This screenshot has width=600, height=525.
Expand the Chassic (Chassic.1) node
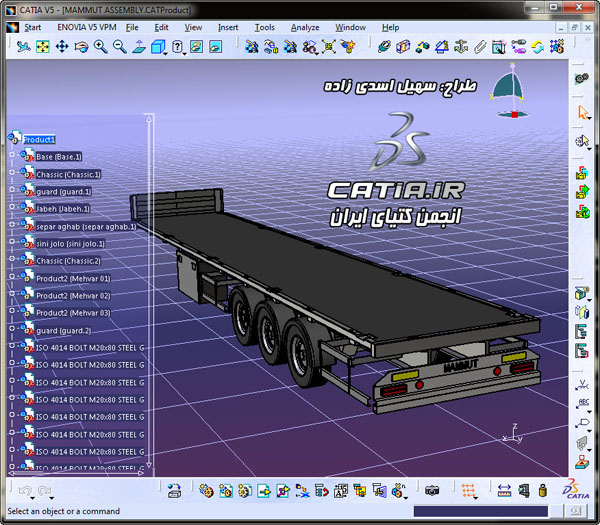(12, 172)
